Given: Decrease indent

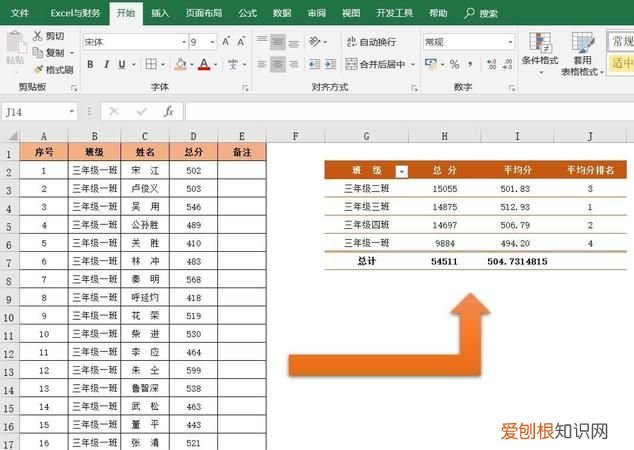Looking at the screenshot, I should coord(315,64).
